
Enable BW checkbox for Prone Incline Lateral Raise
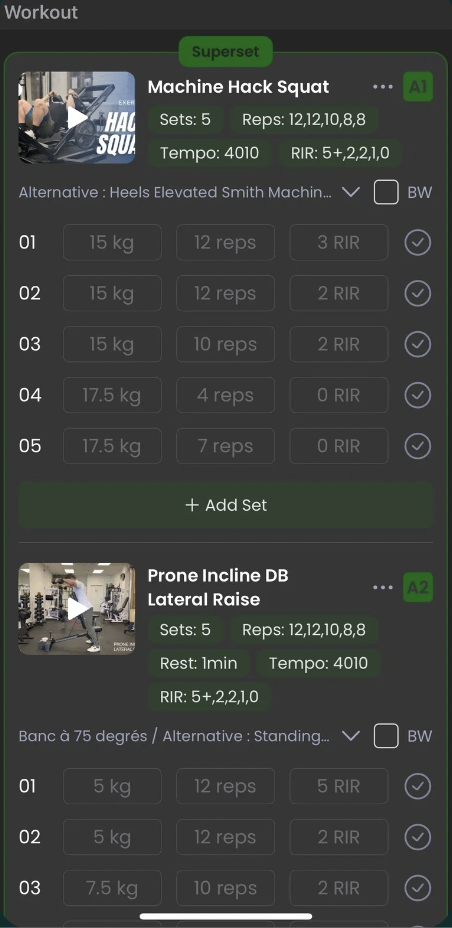[386, 736]
